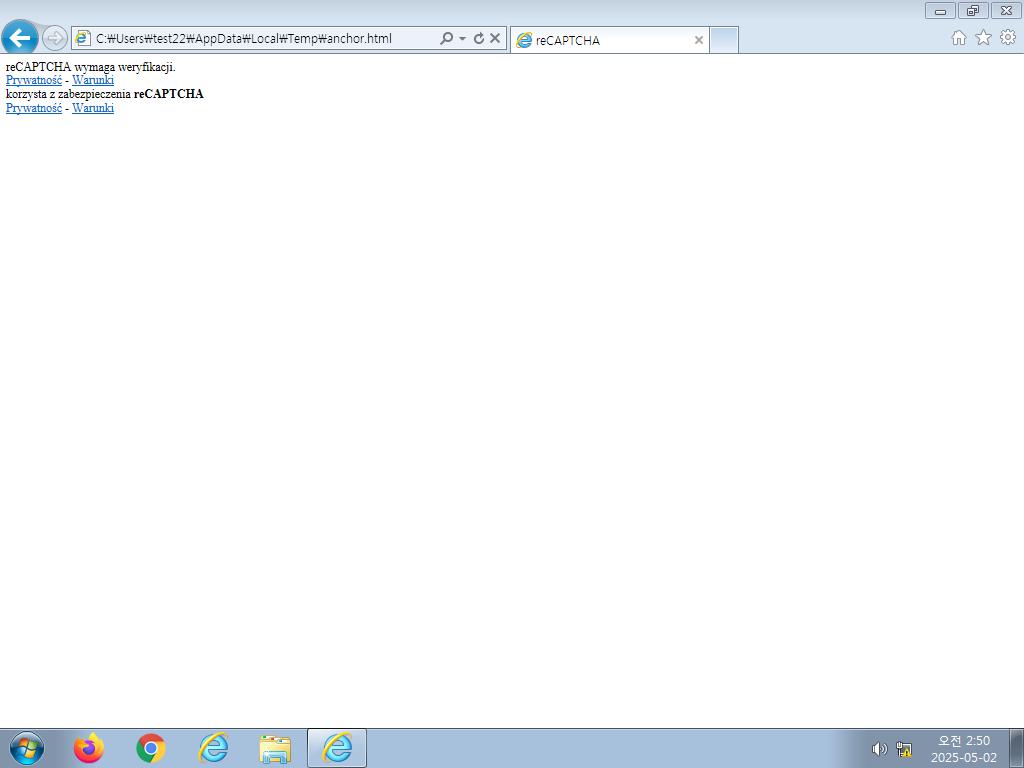Click the address bar search magnifier icon
Image resolution: width=1024 pixels, height=768 pixels.
tap(446, 38)
